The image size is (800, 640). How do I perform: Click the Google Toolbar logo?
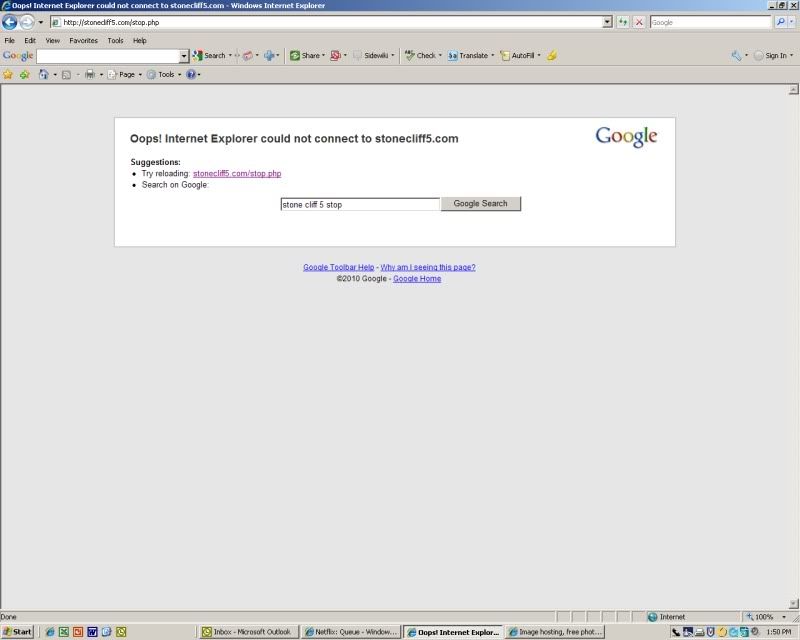[x=18, y=56]
